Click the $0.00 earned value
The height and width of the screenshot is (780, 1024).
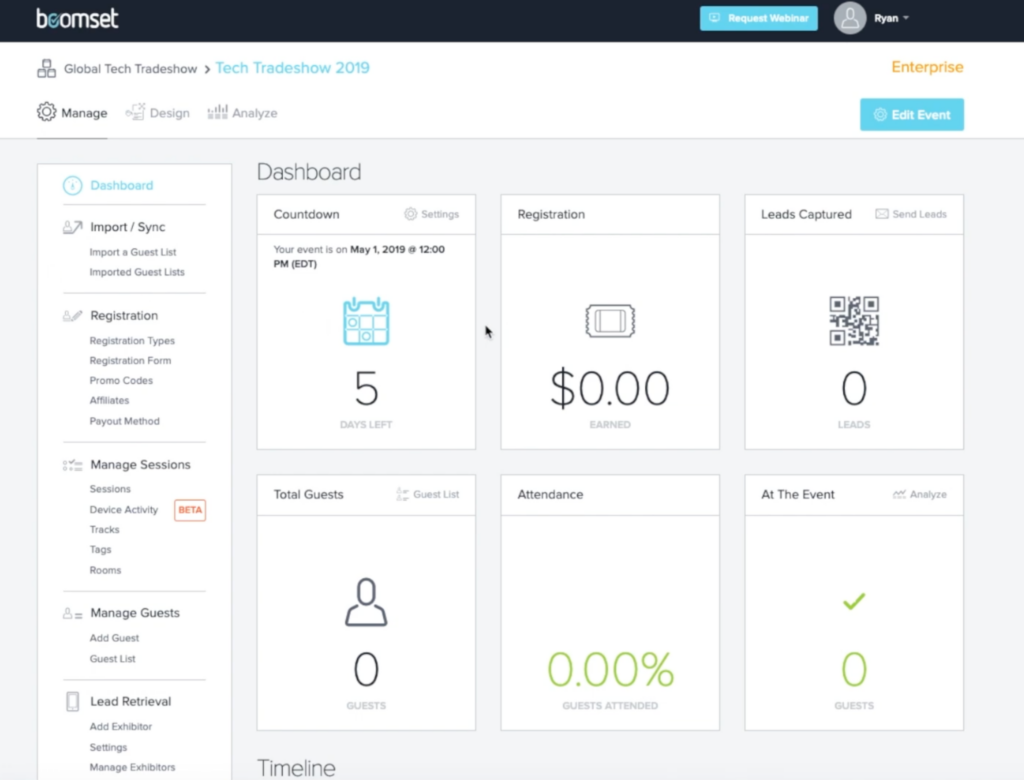click(x=610, y=389)
